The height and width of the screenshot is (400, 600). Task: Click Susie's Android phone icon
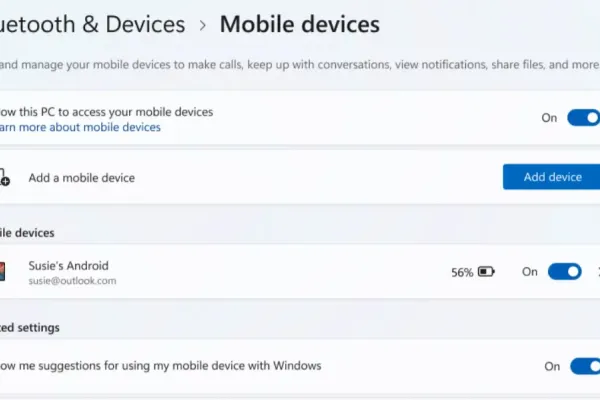[3, 271]
